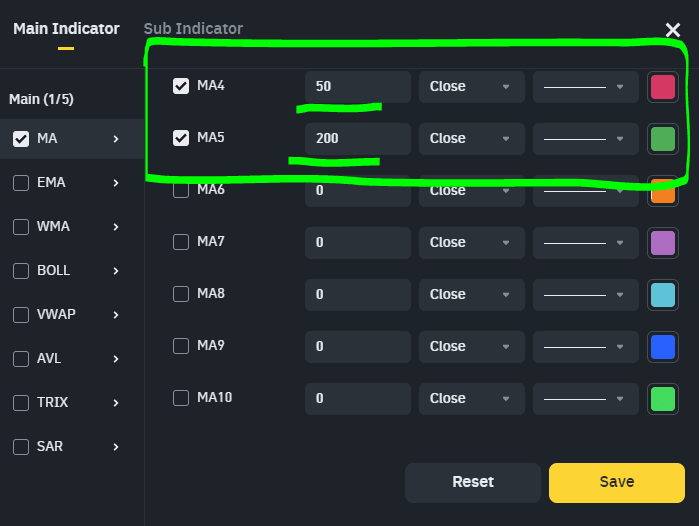Open MA4 Close source dropdown
699x526 pixels.
[470, 86]
